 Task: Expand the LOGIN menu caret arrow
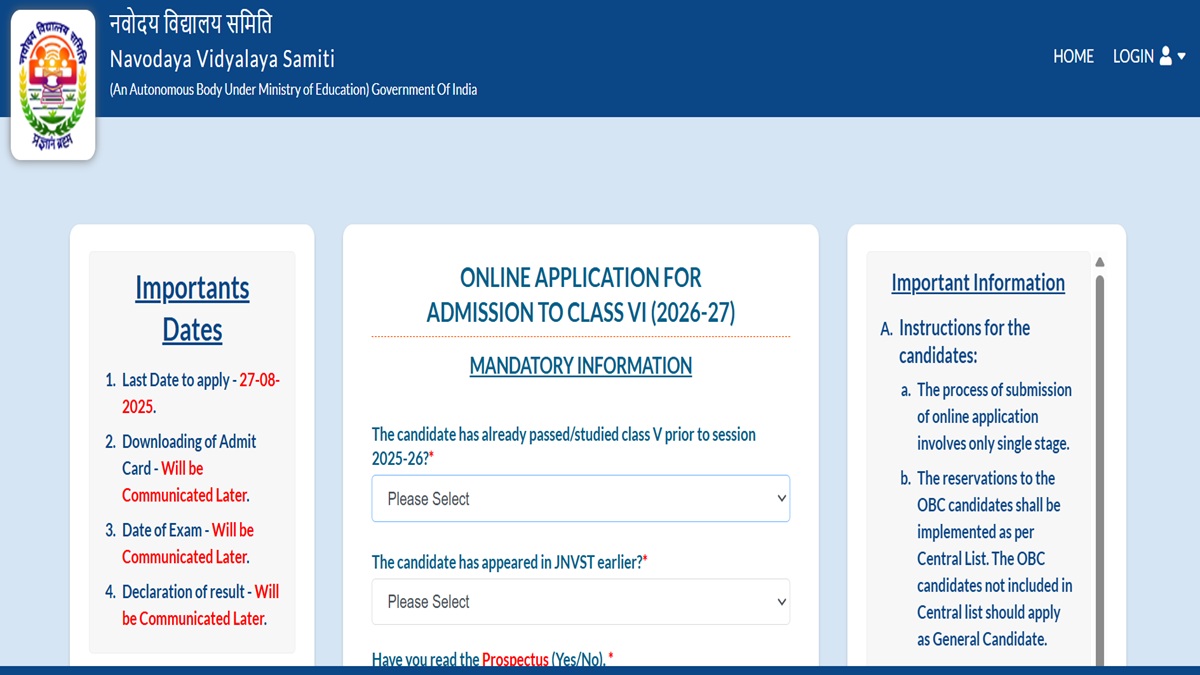[1182, 57]
